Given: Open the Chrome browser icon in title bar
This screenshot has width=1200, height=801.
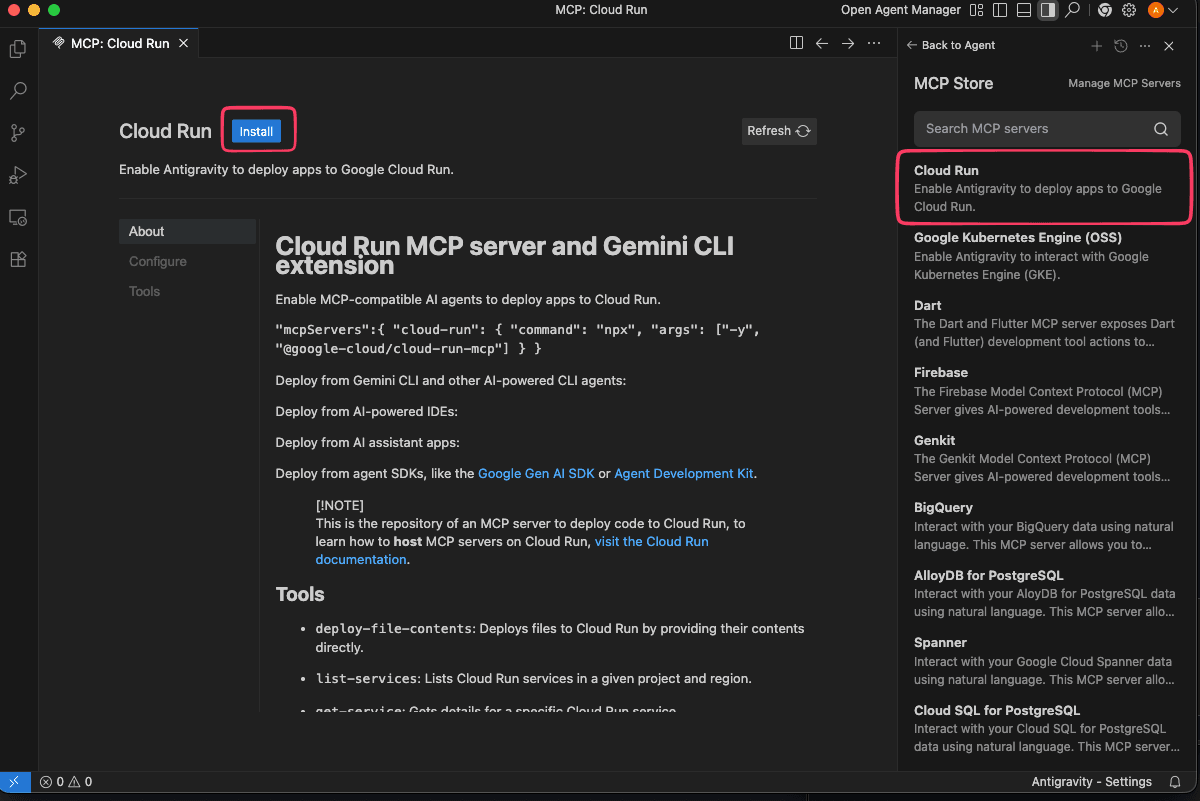Looking at the screenshot, I should coord(1104,10).
